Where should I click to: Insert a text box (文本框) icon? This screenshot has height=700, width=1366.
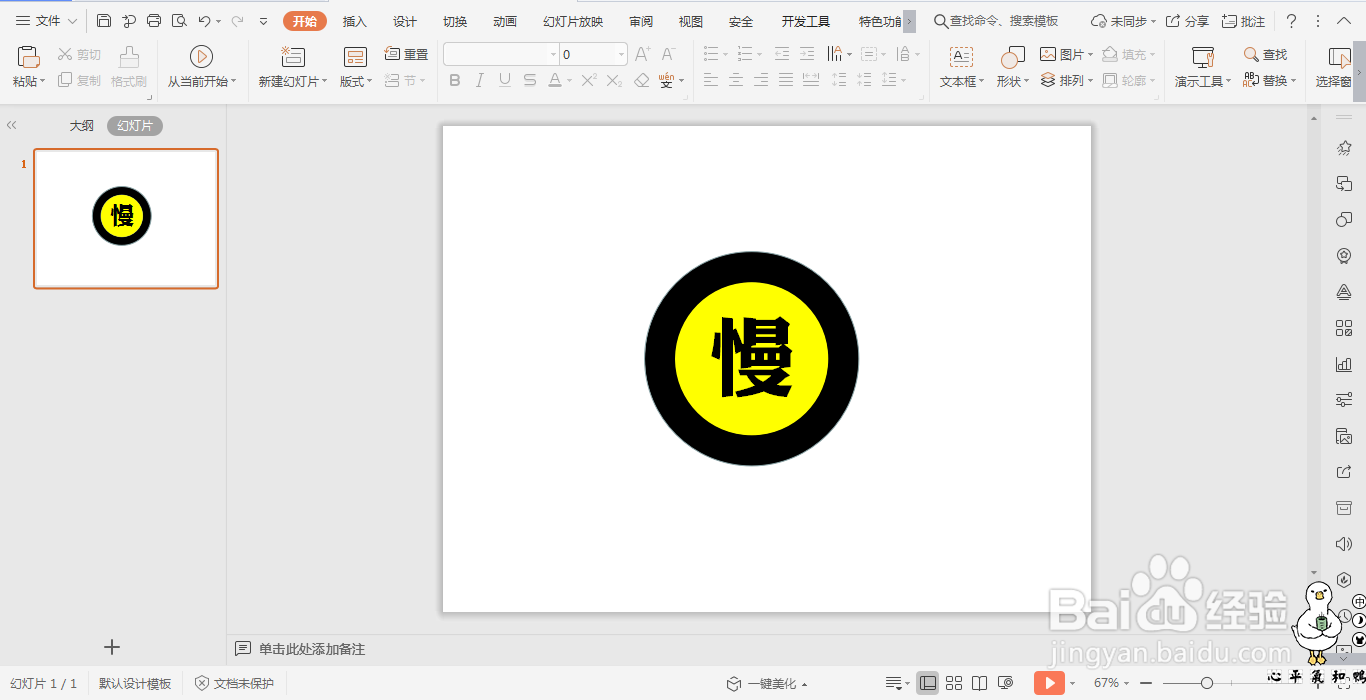[961, 57]
